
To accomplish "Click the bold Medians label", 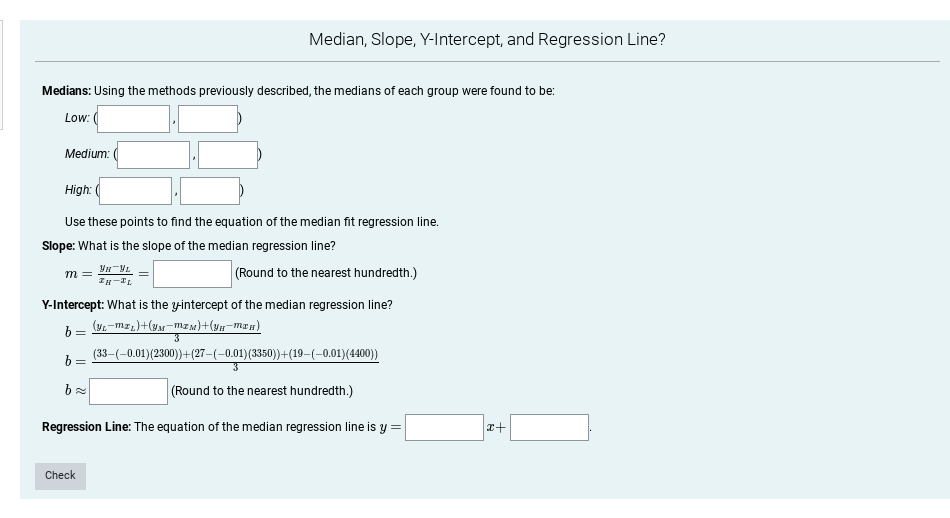I will pos(66,91).
